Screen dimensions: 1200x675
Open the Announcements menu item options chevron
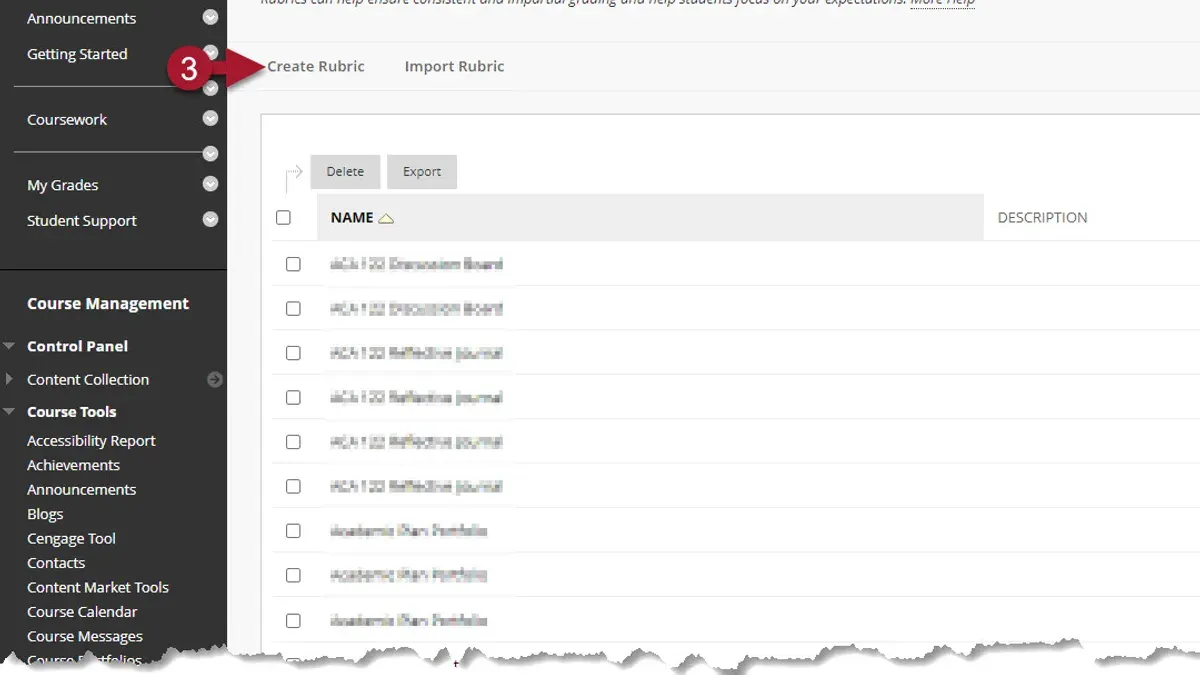click(210, 17)
